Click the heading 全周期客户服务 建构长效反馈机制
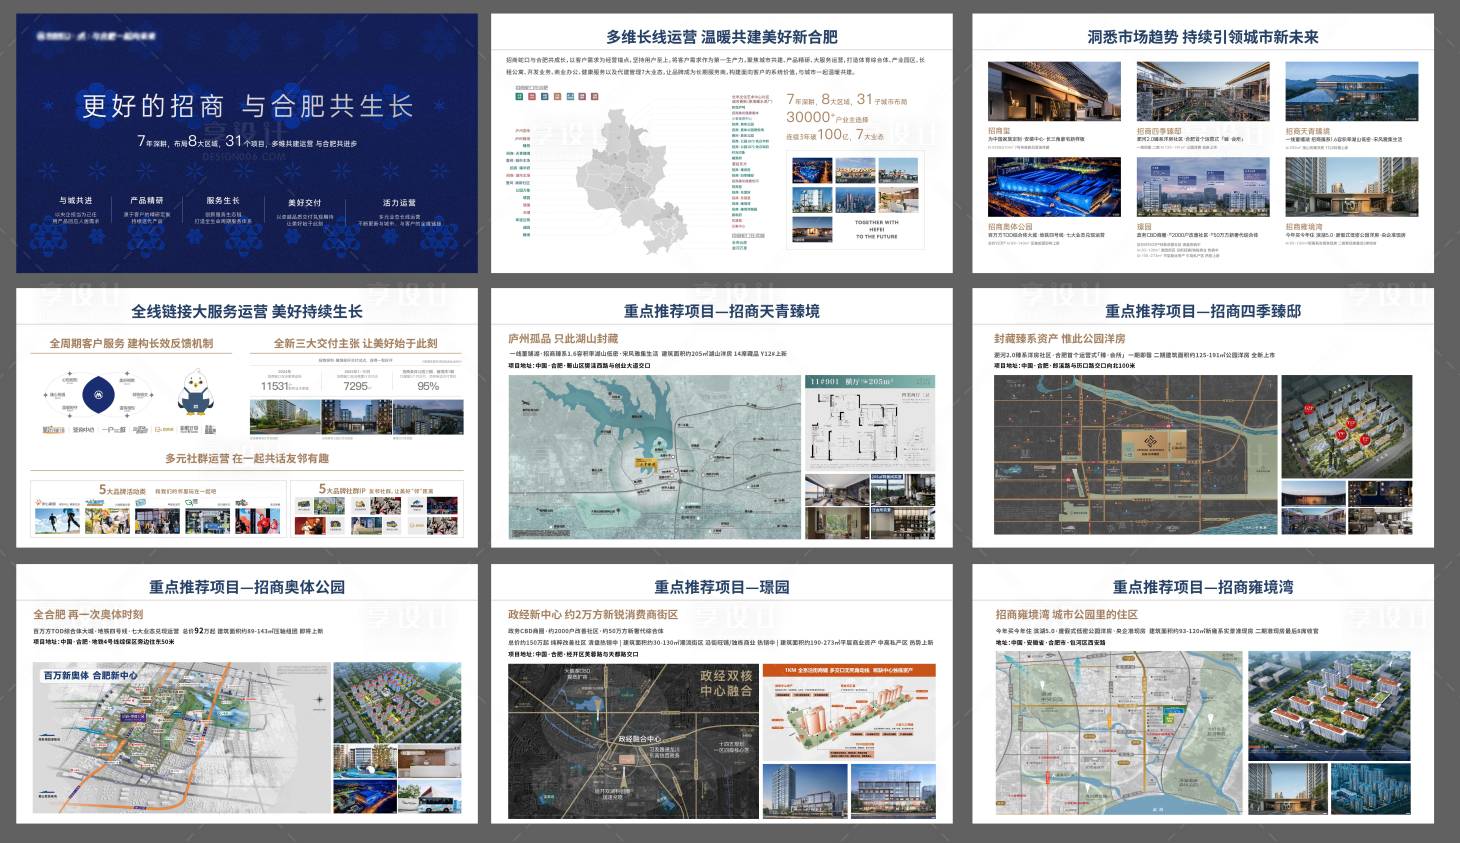Viewport: 1460px width, 843px height. pos(131,343)
